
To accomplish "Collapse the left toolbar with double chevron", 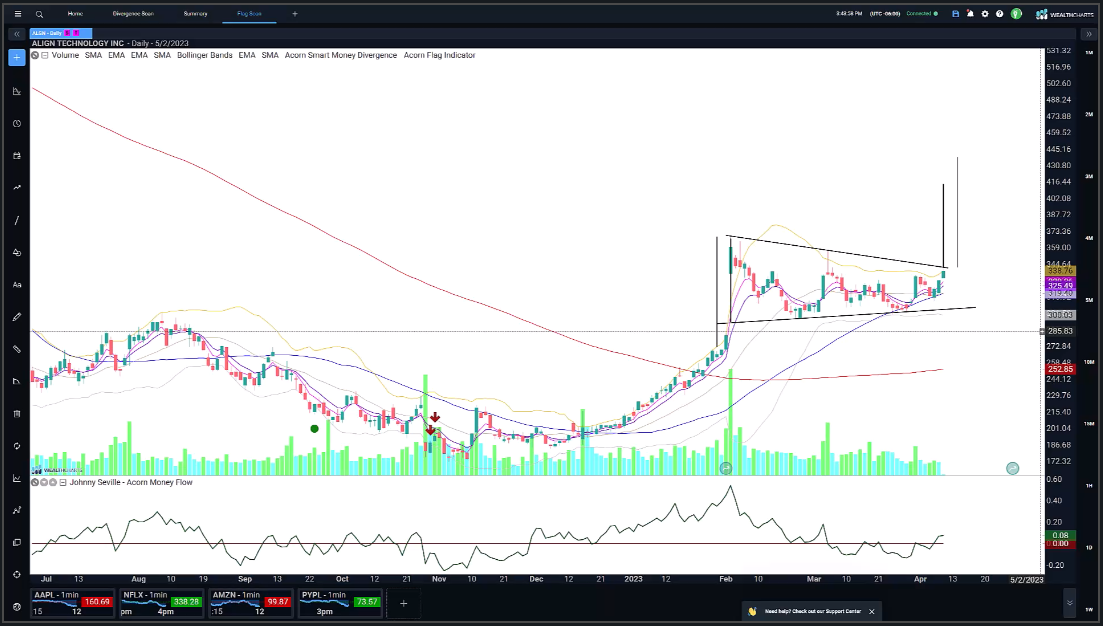I will 17,34.
